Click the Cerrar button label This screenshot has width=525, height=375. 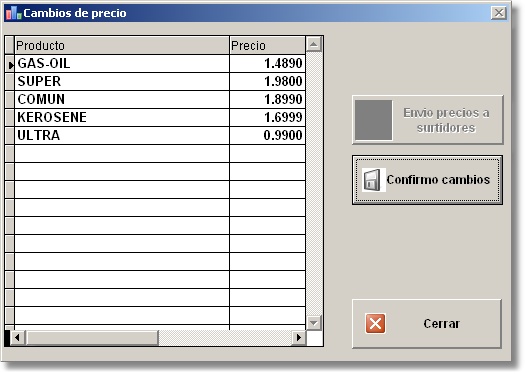(x=441, y=324)
